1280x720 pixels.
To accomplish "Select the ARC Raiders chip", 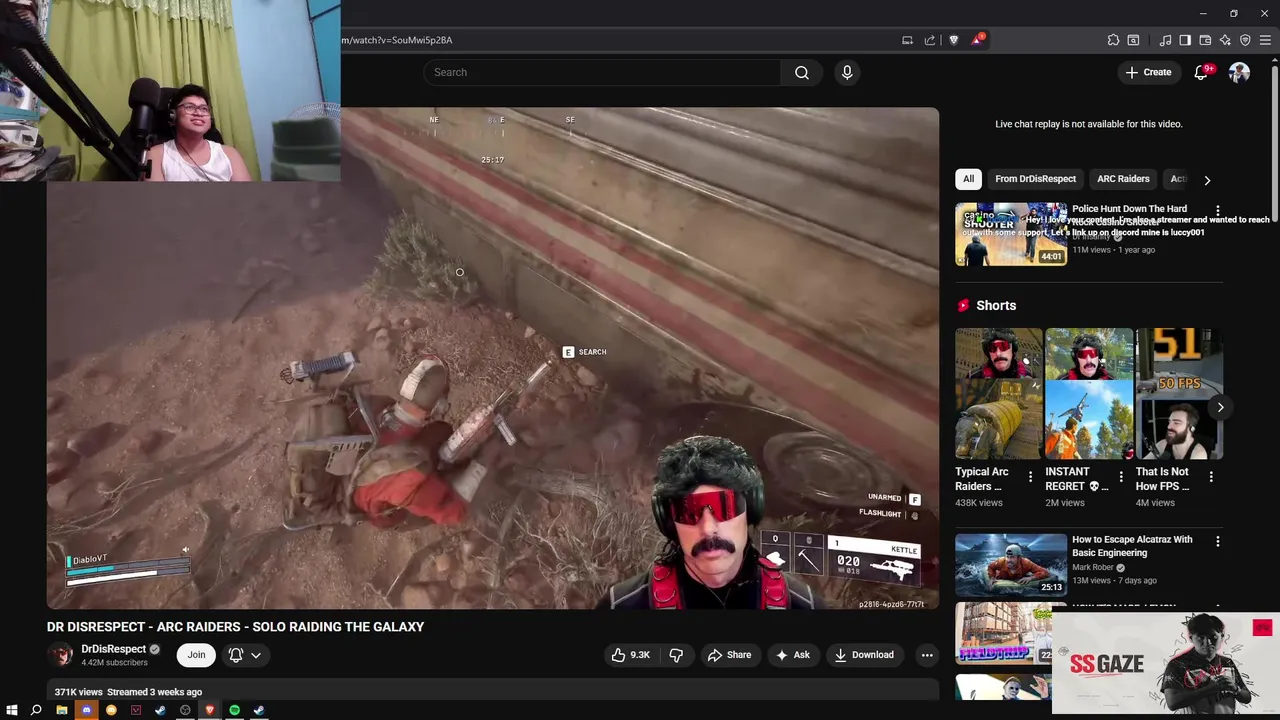I will (1123, 179).
